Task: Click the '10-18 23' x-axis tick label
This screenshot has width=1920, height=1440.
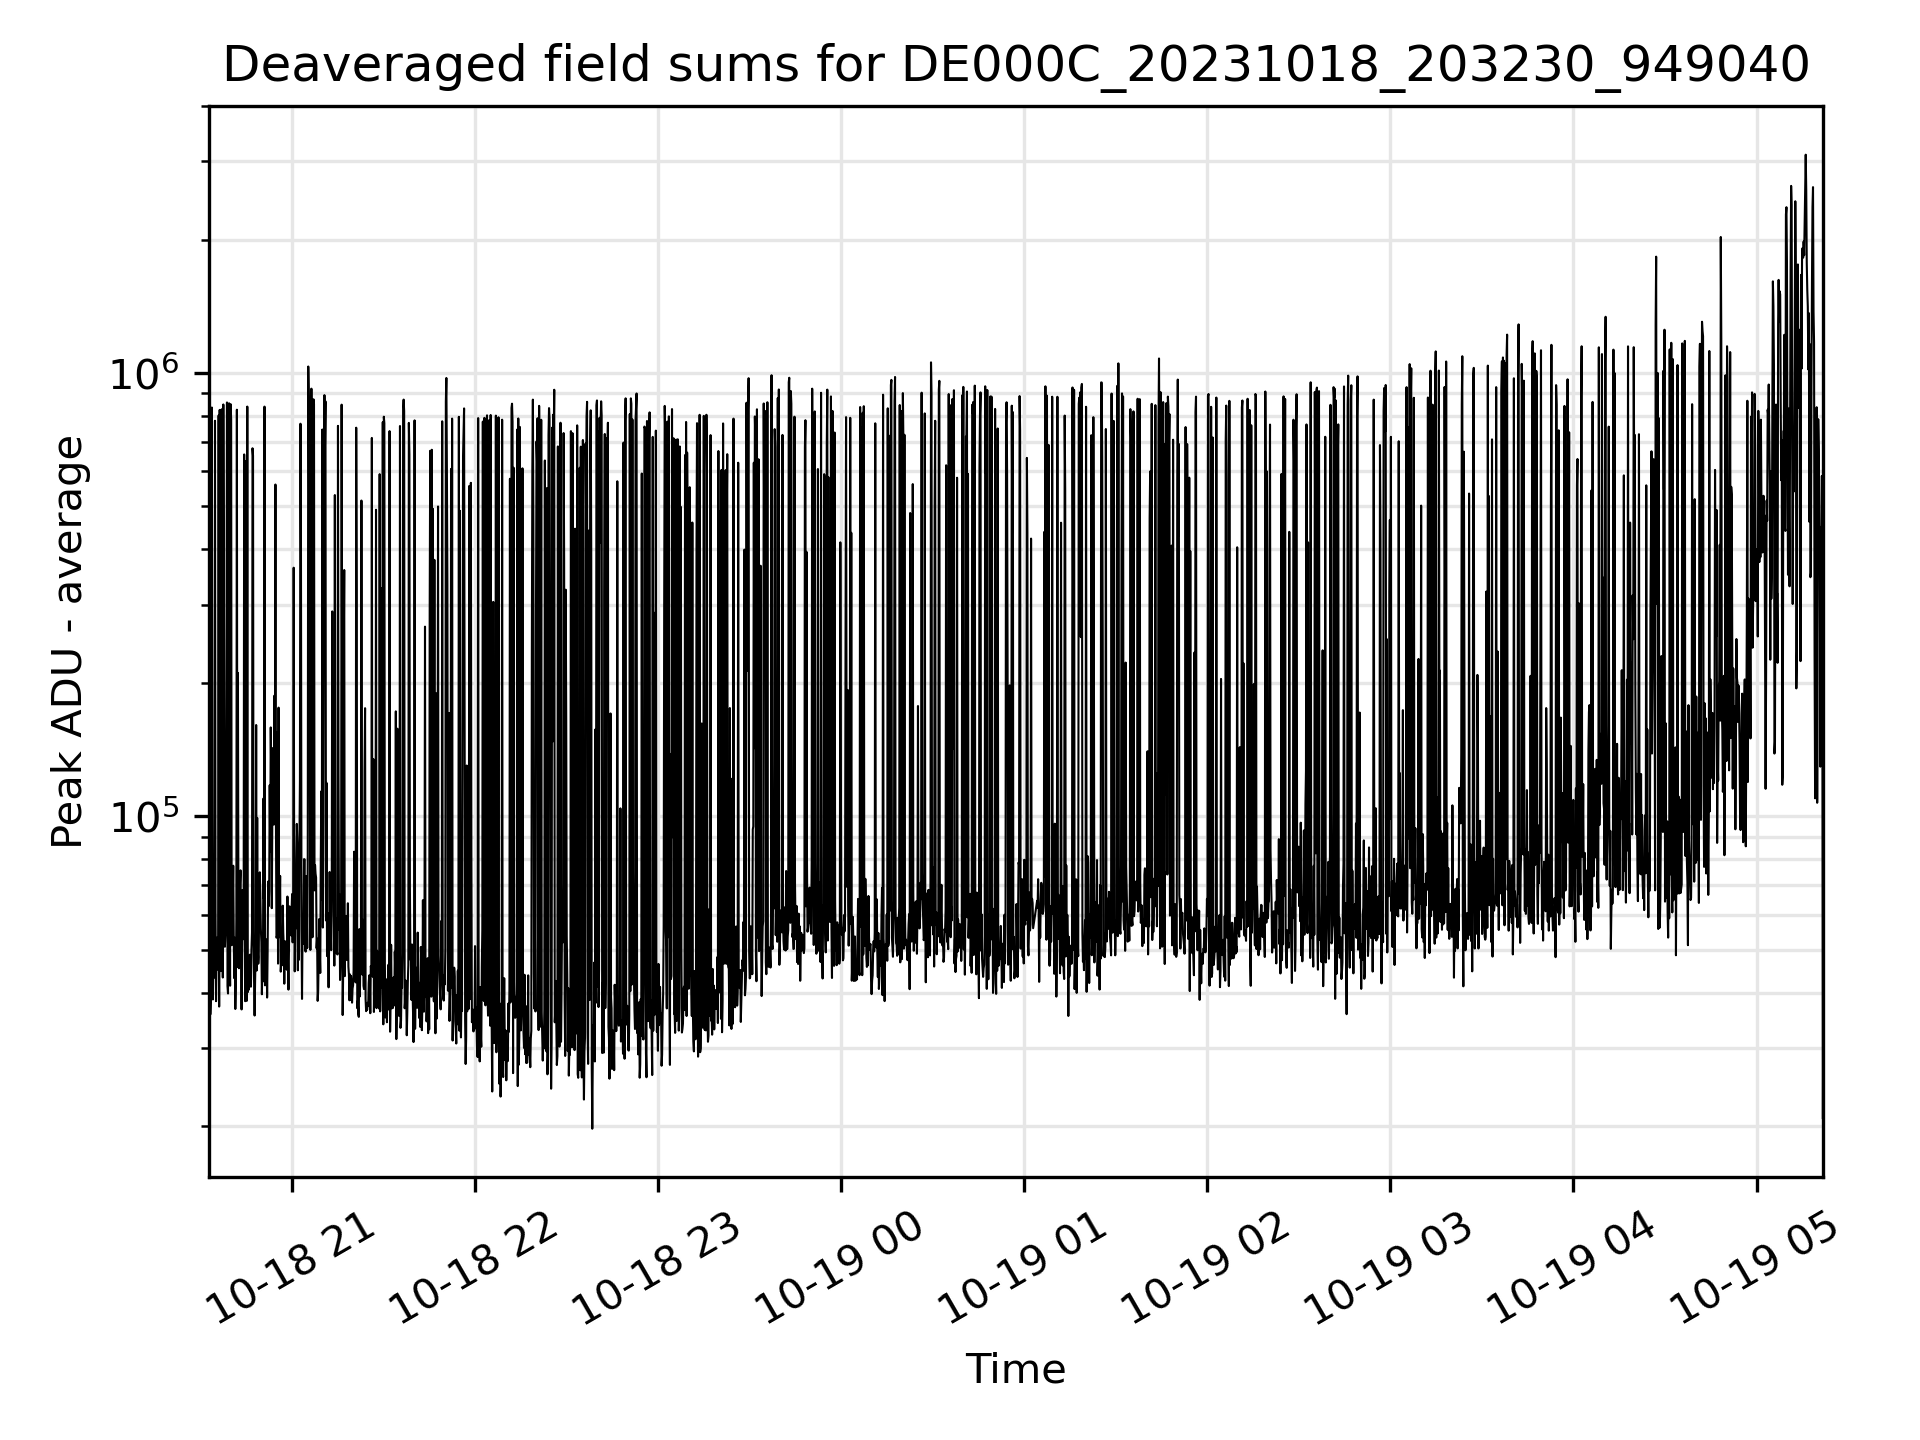Action: click(657, 1269)
